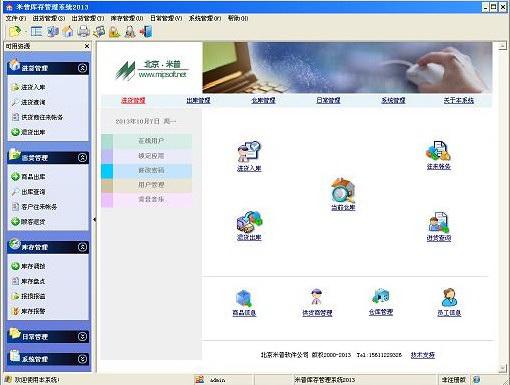The width and height of the screenshot is (510, 385).
Task: Click the 锁定应用 lavender row
Action: pos(147,156)
